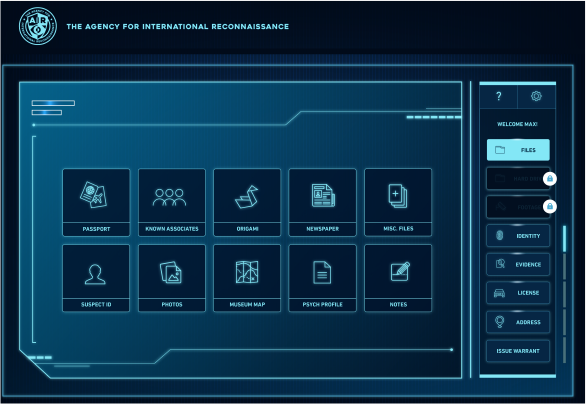Open the Suspect ID tile

click(96, 278)
